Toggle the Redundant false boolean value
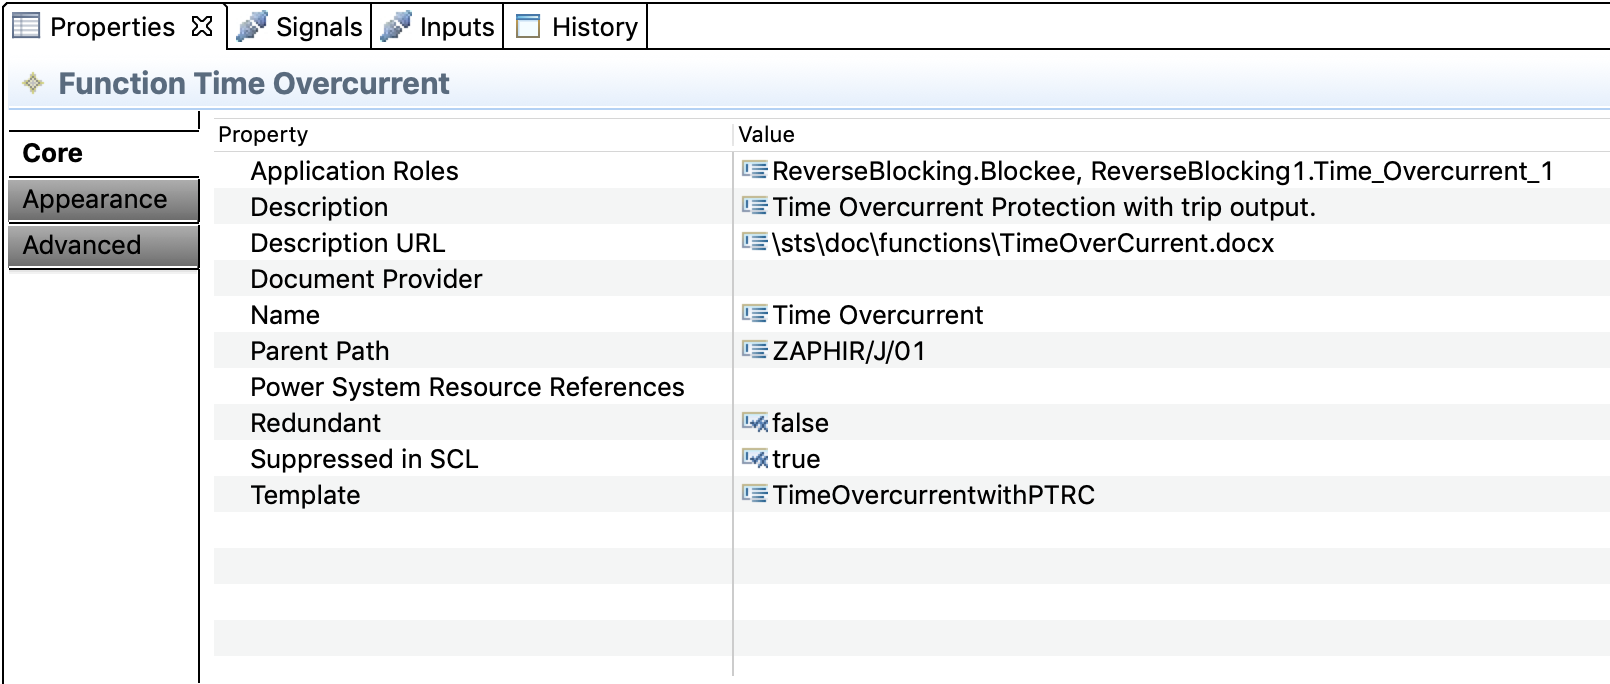The image size is (1610, 684). 799,423
